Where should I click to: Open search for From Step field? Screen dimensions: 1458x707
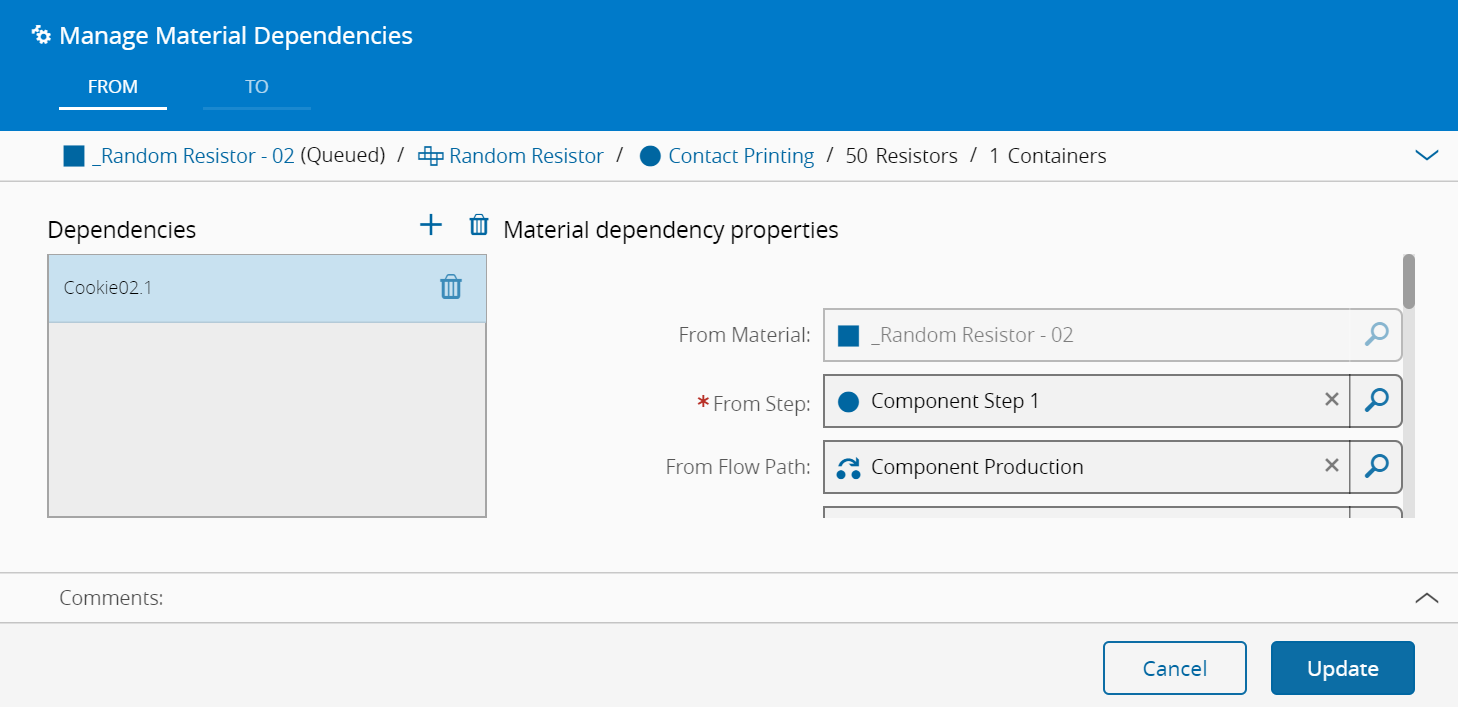(1376, 401)
